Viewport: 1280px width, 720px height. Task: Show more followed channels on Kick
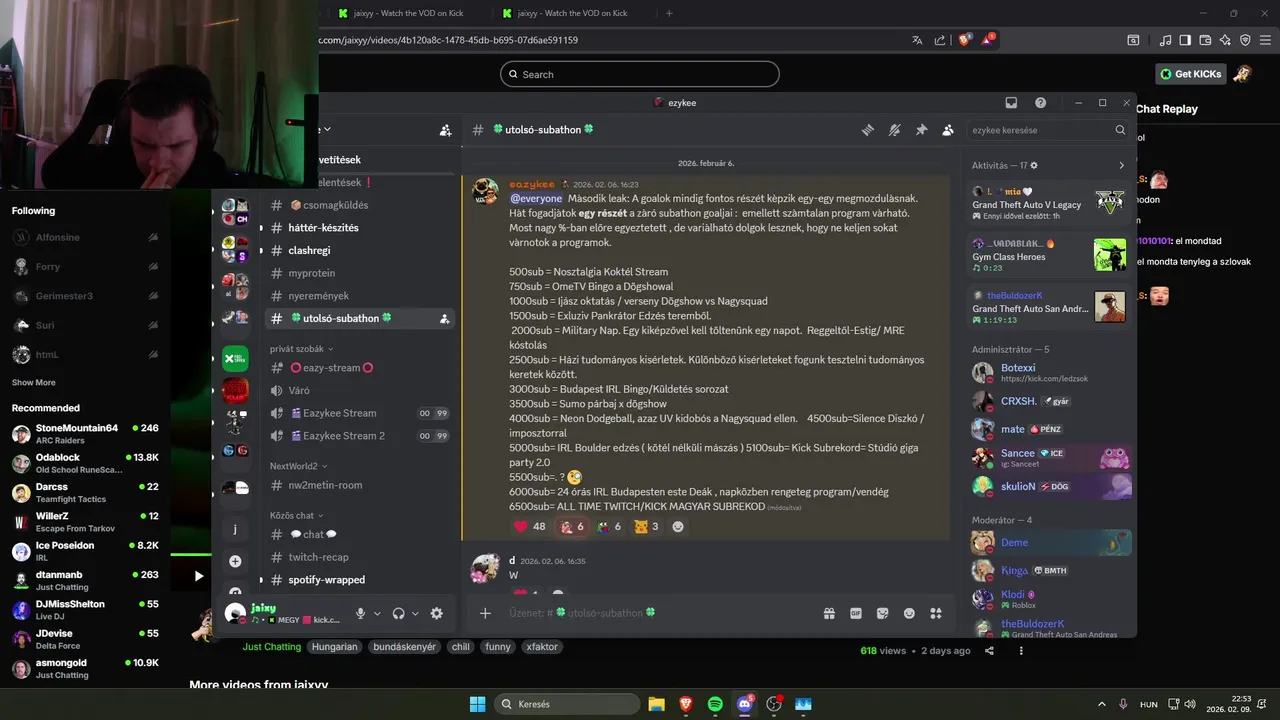[34, 383]
